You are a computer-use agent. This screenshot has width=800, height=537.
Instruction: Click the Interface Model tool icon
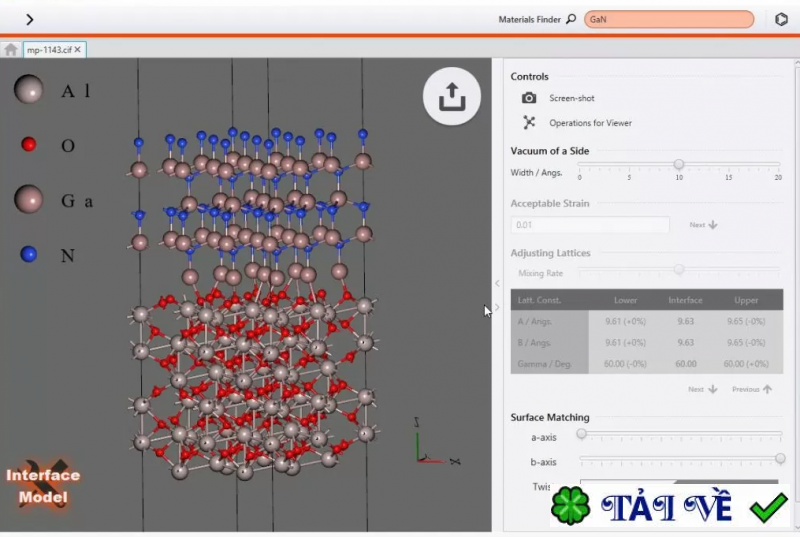(x=43, y=485)
